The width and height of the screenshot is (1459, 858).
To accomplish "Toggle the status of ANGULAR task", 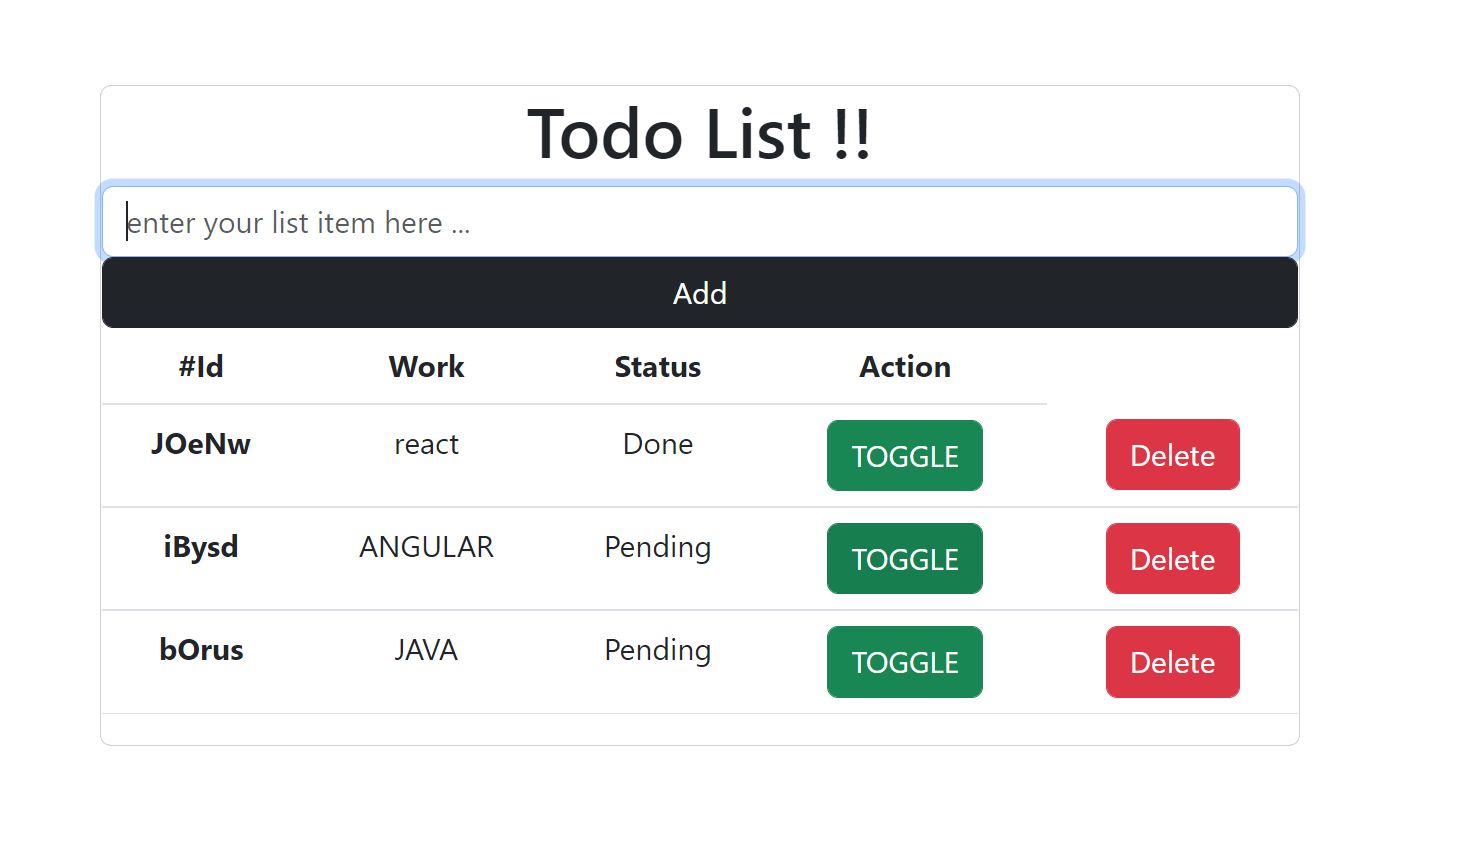I will [x=904, y=558].
